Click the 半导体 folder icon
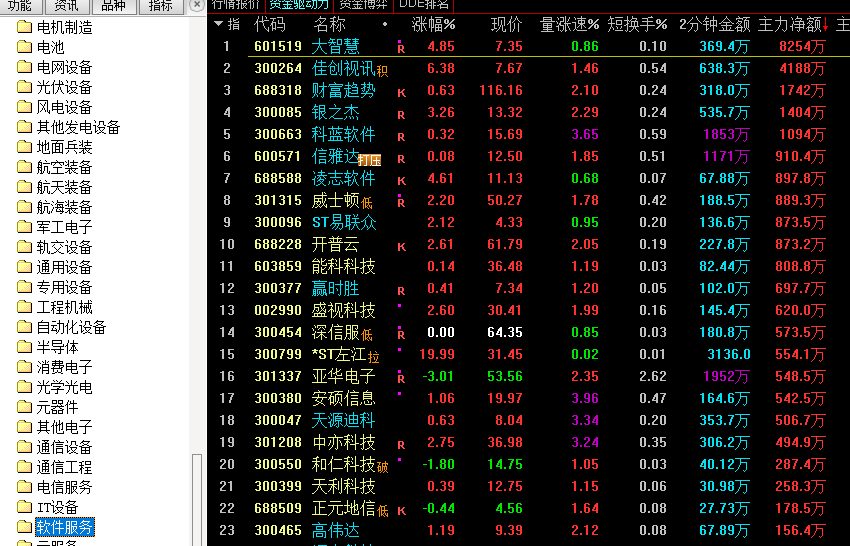The width and height of the screenshot is (850, 546). tap(24, 347)
